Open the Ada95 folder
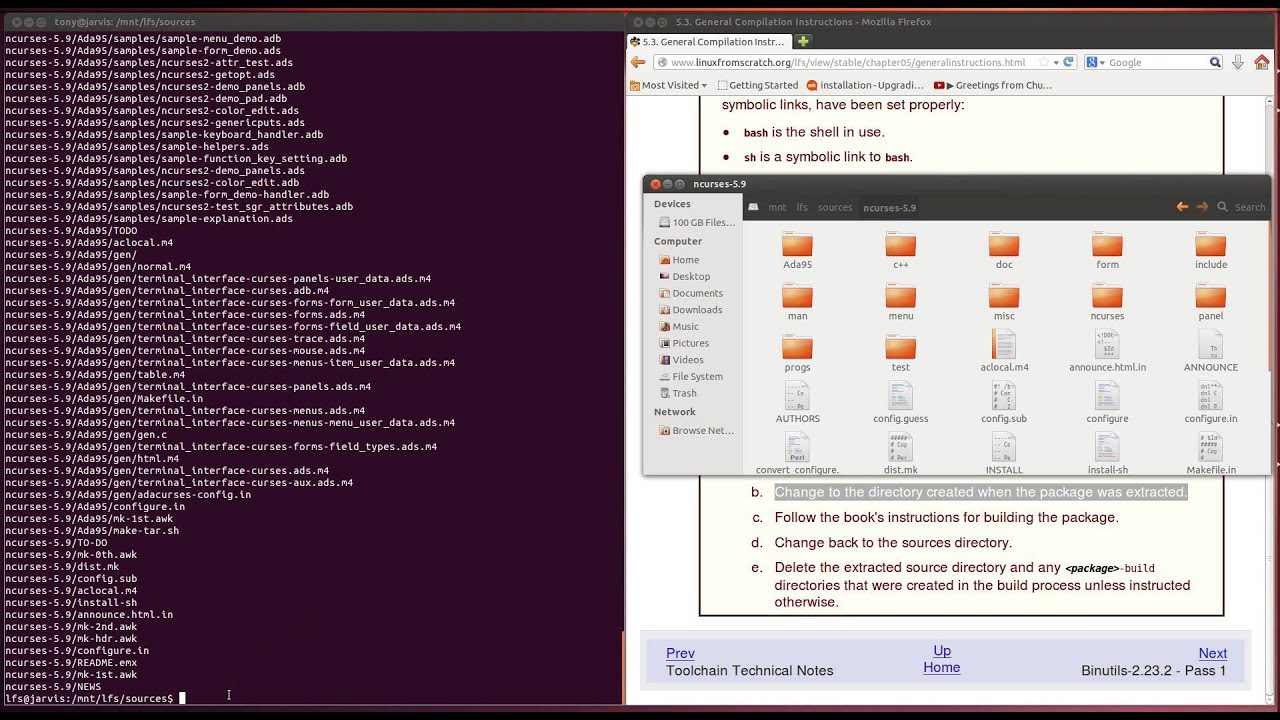Image resolution: width=1280 pixels, height=720 pixels. point(797,250)
